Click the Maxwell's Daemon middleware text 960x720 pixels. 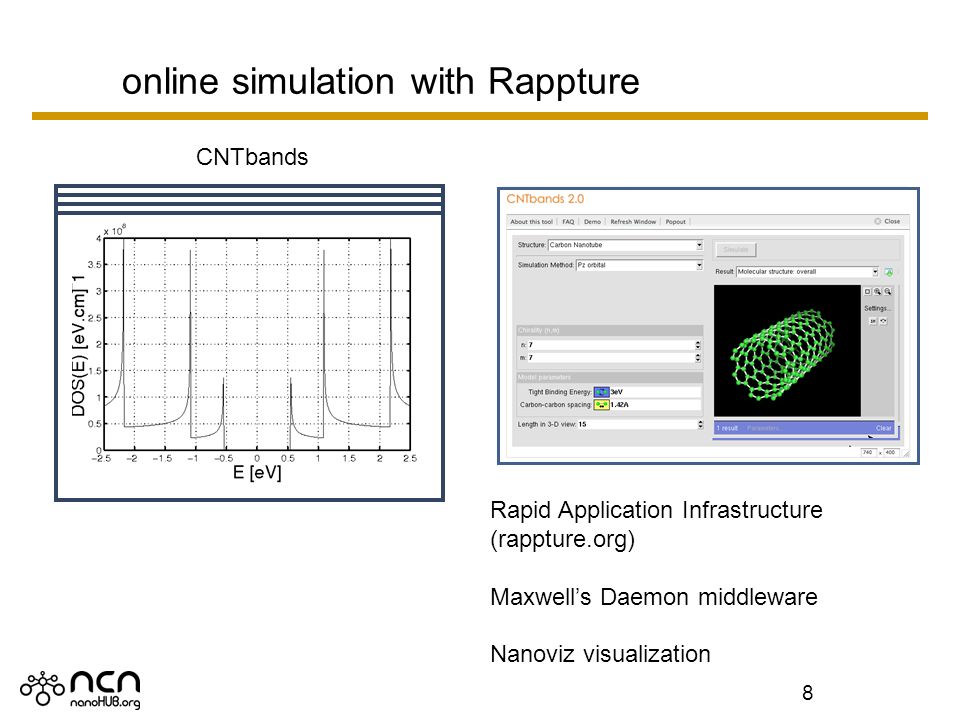point(654,597)
